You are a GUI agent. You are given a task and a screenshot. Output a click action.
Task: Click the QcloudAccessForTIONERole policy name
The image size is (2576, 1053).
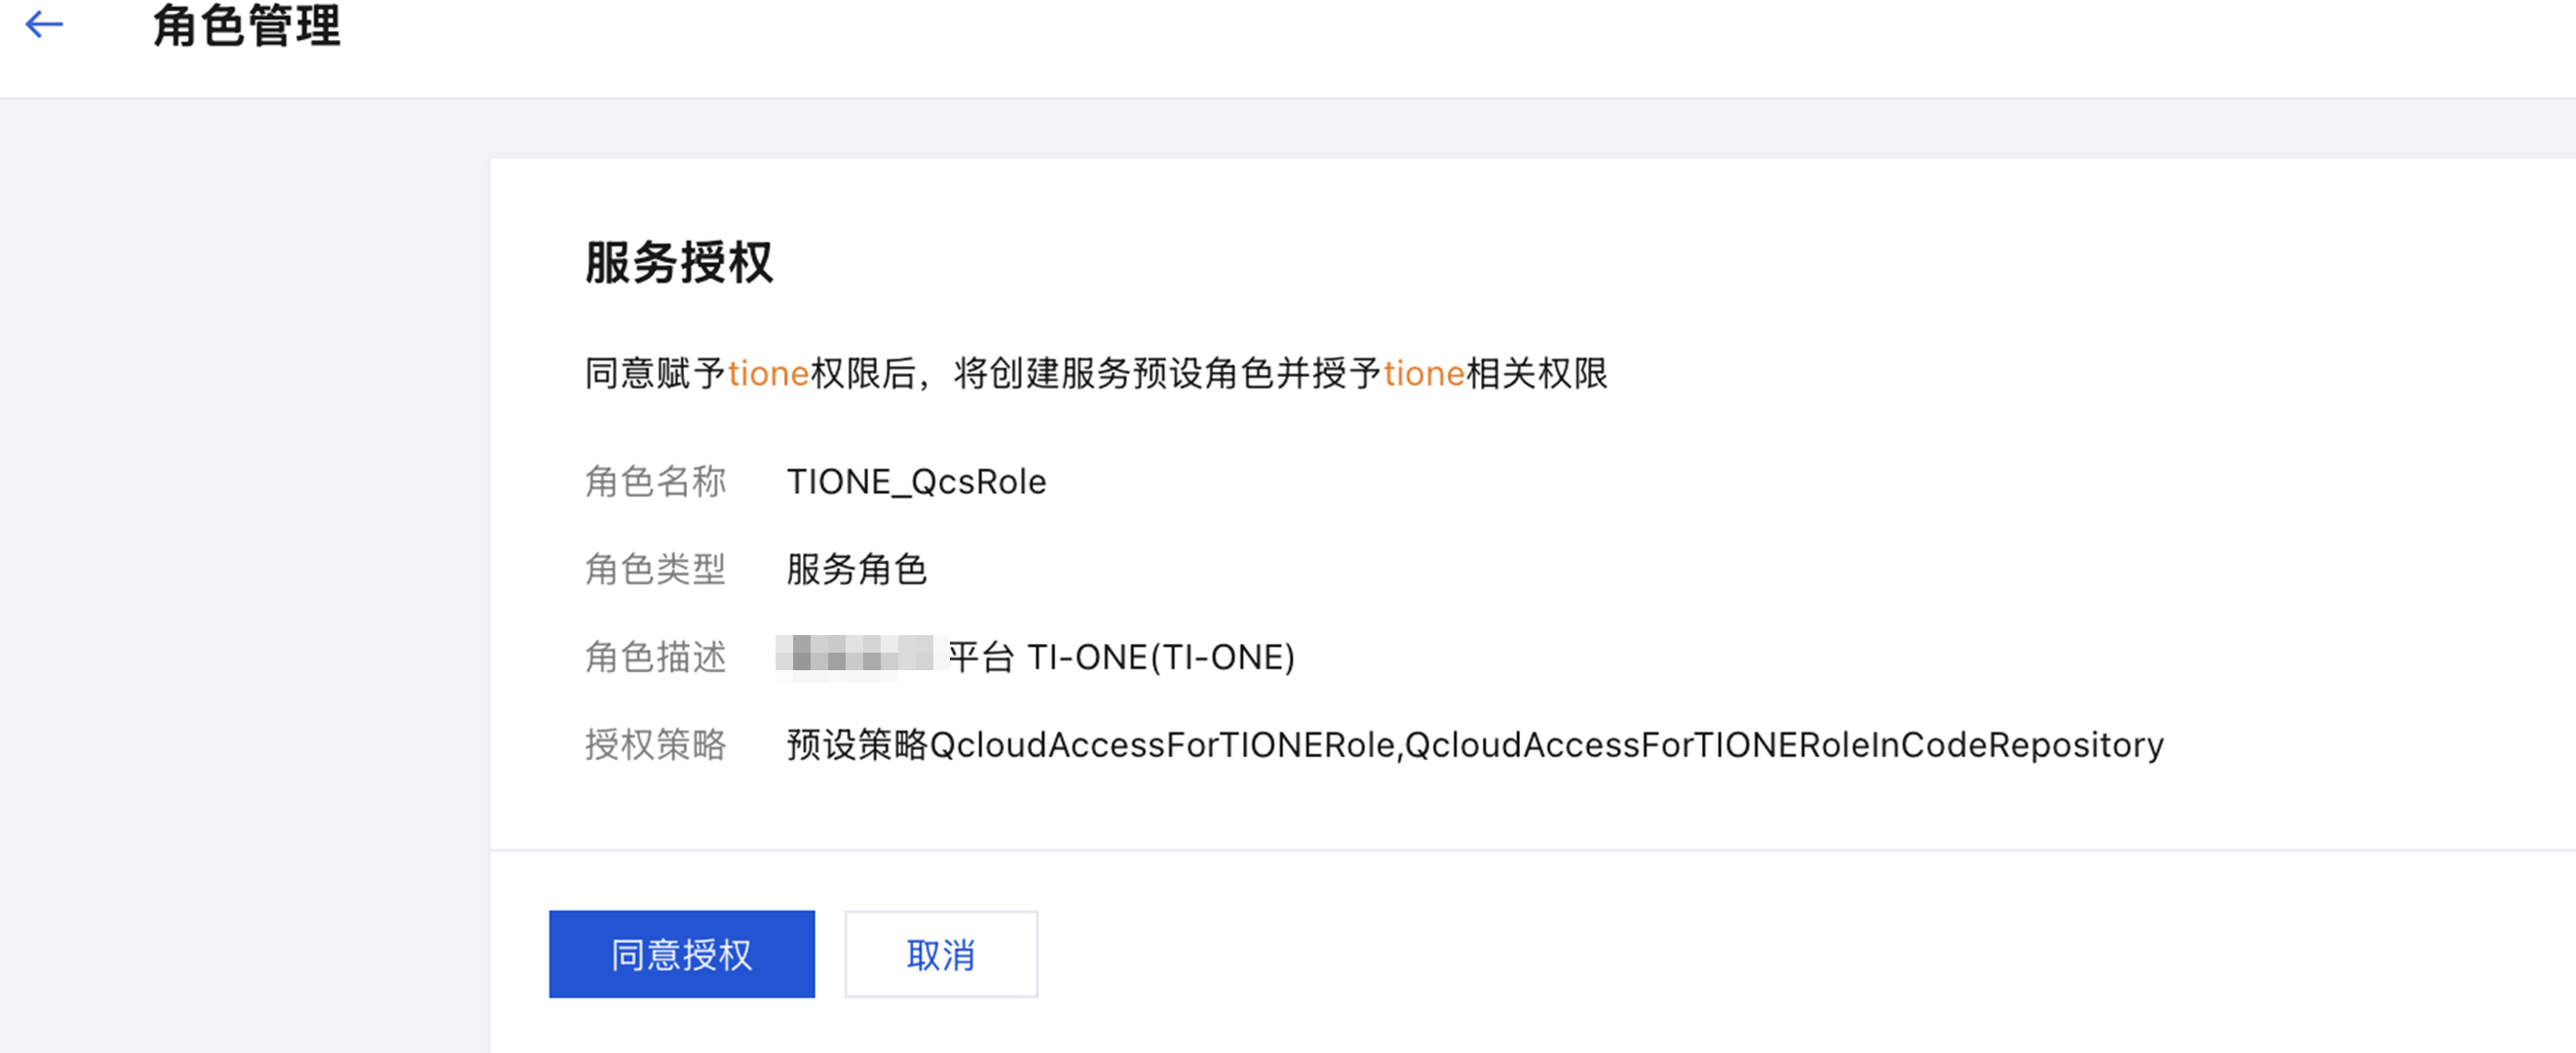(1163, 745)
